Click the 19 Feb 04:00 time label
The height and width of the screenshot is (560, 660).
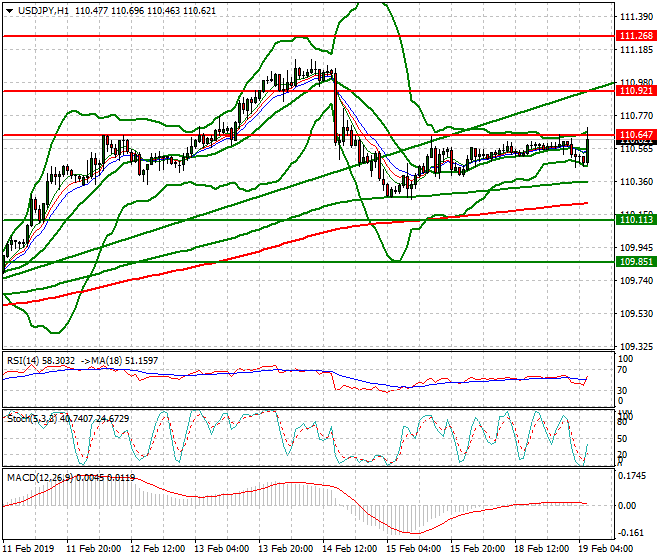[606, 549]
